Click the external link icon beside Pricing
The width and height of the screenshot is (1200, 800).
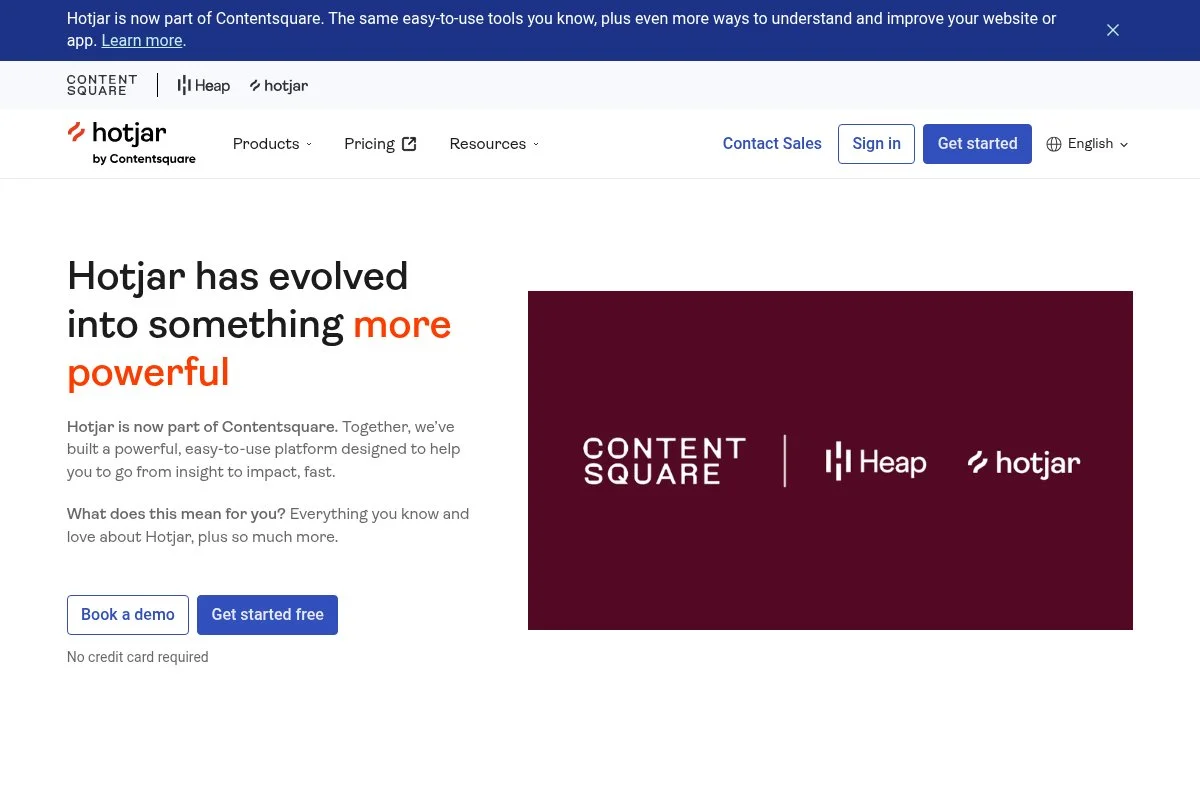coord(409,143)
